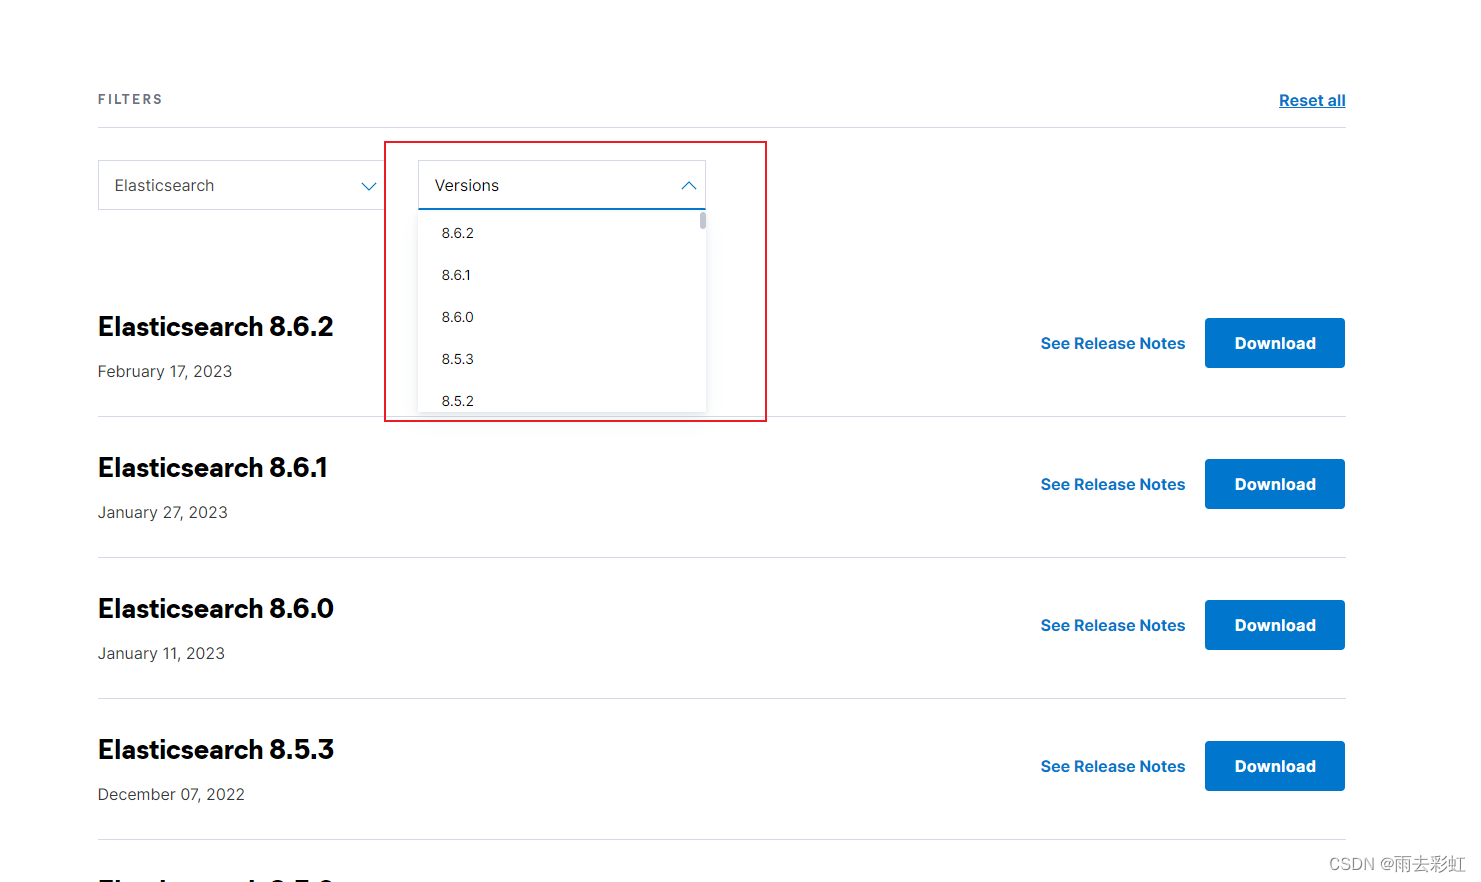Click the Elasticsearch 8.6.1 heading

coord(213,468)
